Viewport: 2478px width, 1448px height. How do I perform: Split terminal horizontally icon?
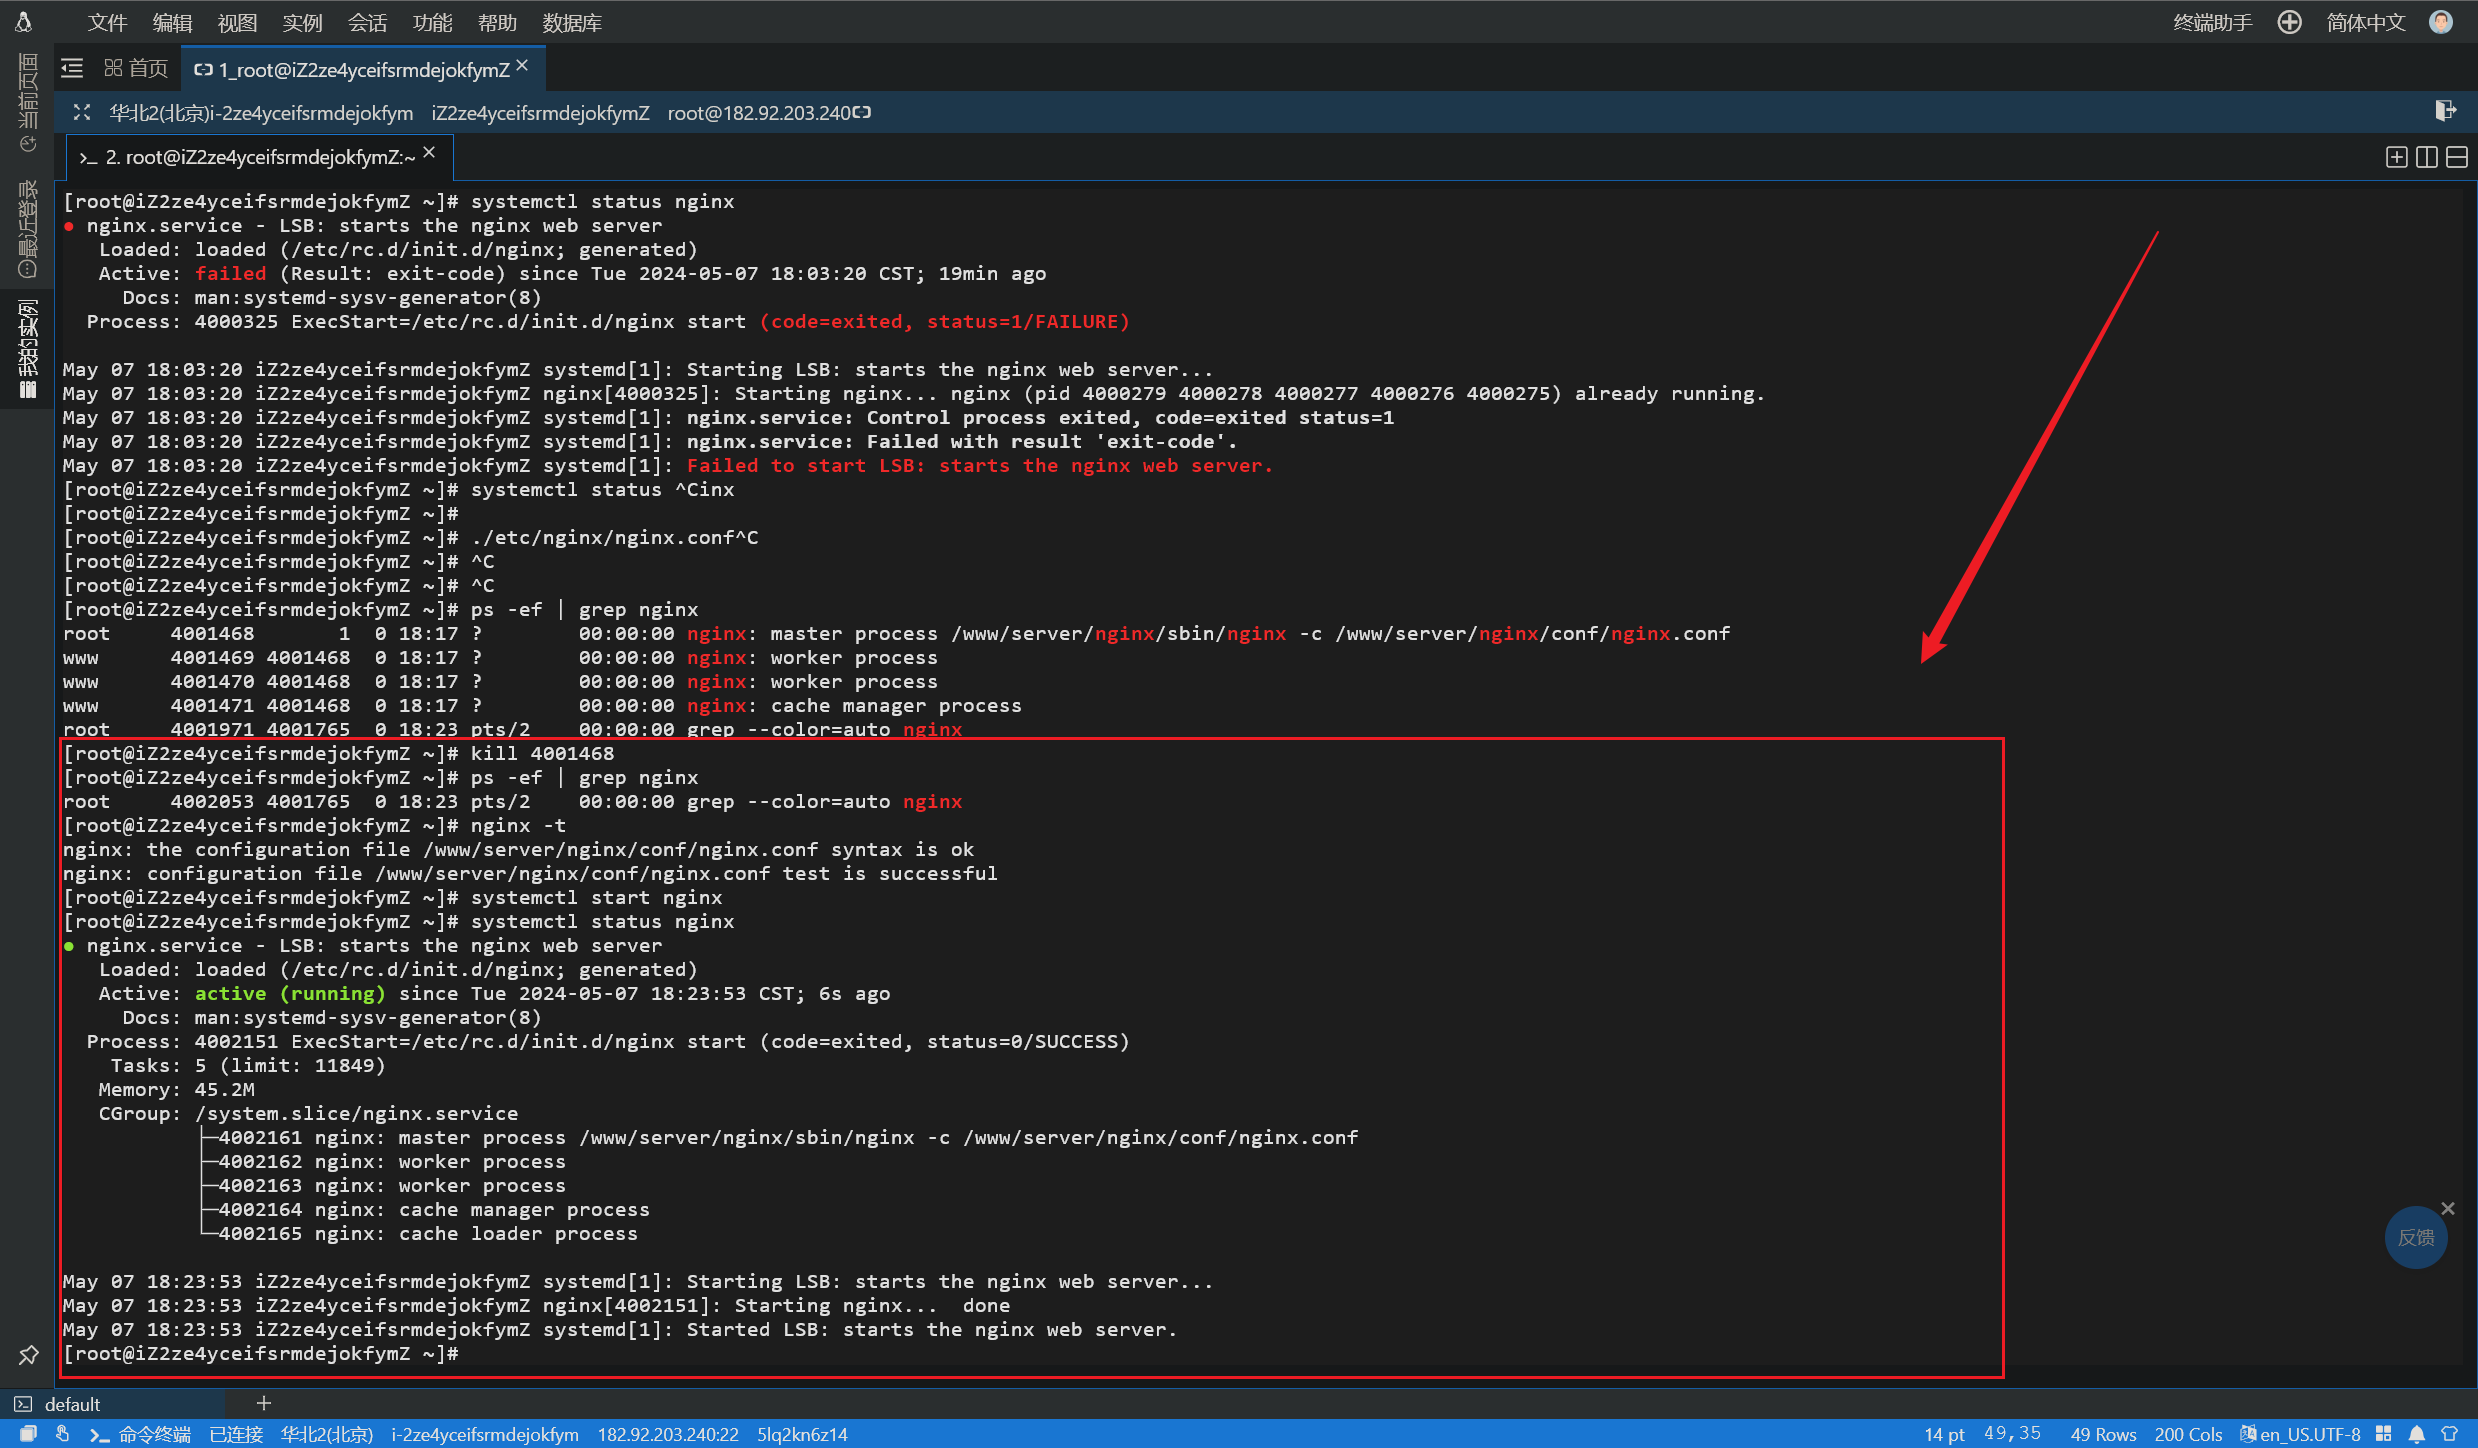(2457, 157)
